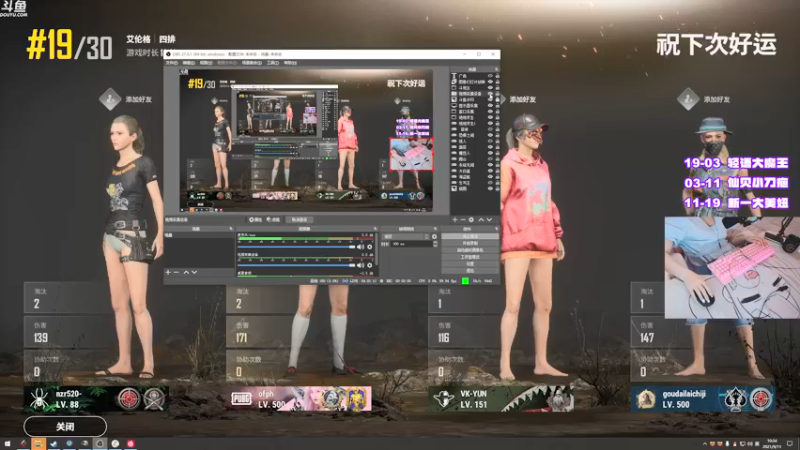
Task: Toggle visibility of the 绝地求生 source
Action: pyautogui.click(x=490, y=117)
